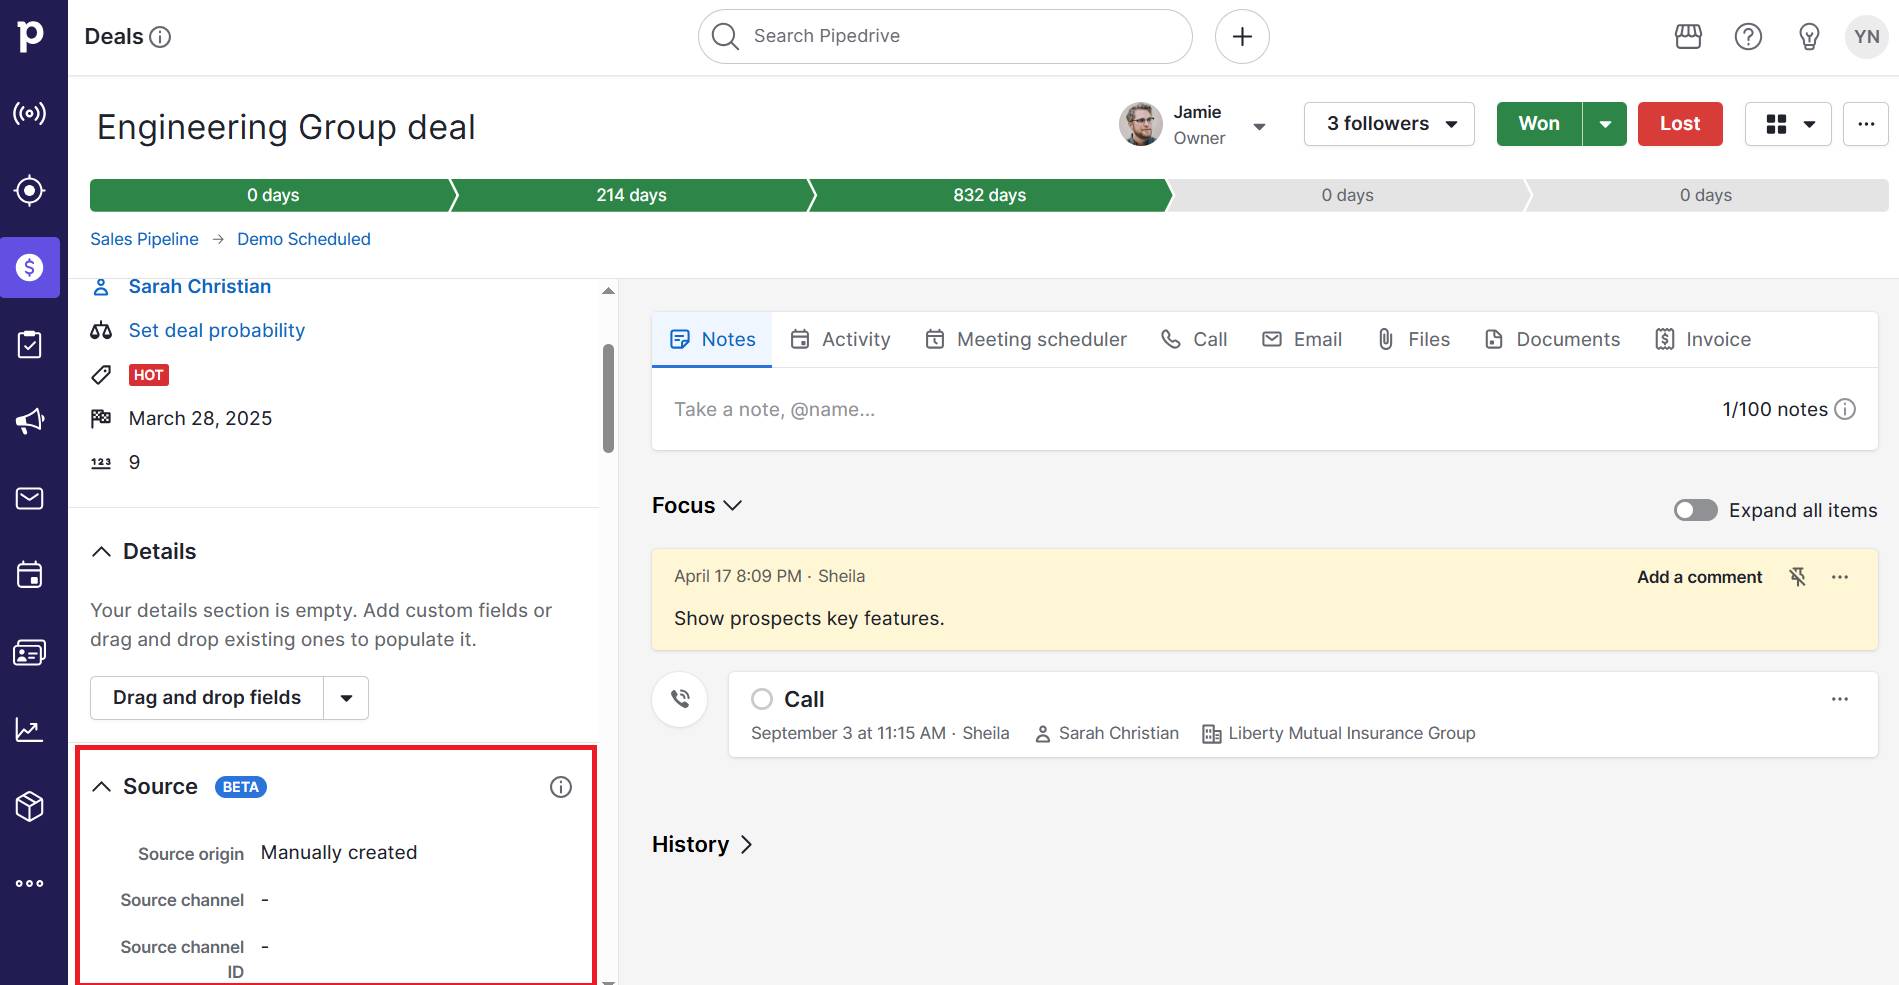Open the Products box icon in sidebar

[30, 806]
